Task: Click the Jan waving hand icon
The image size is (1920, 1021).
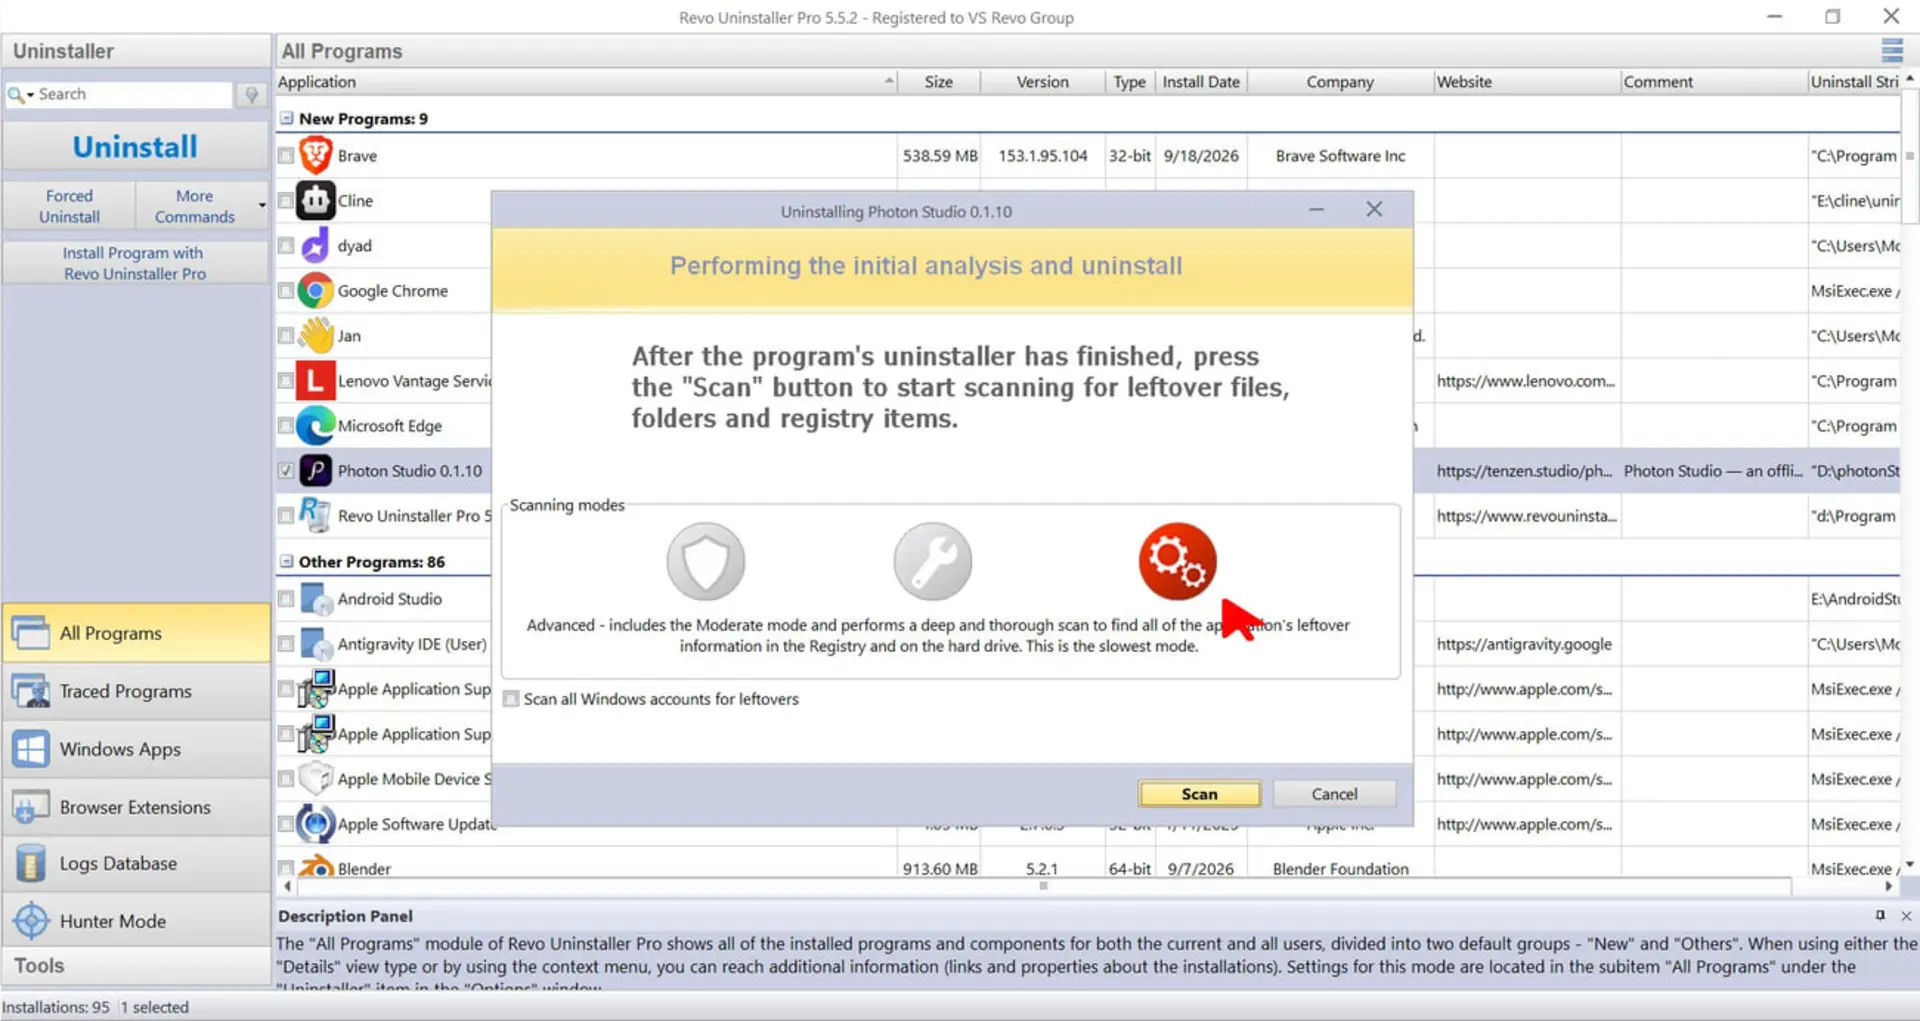Action: (315, 336)
